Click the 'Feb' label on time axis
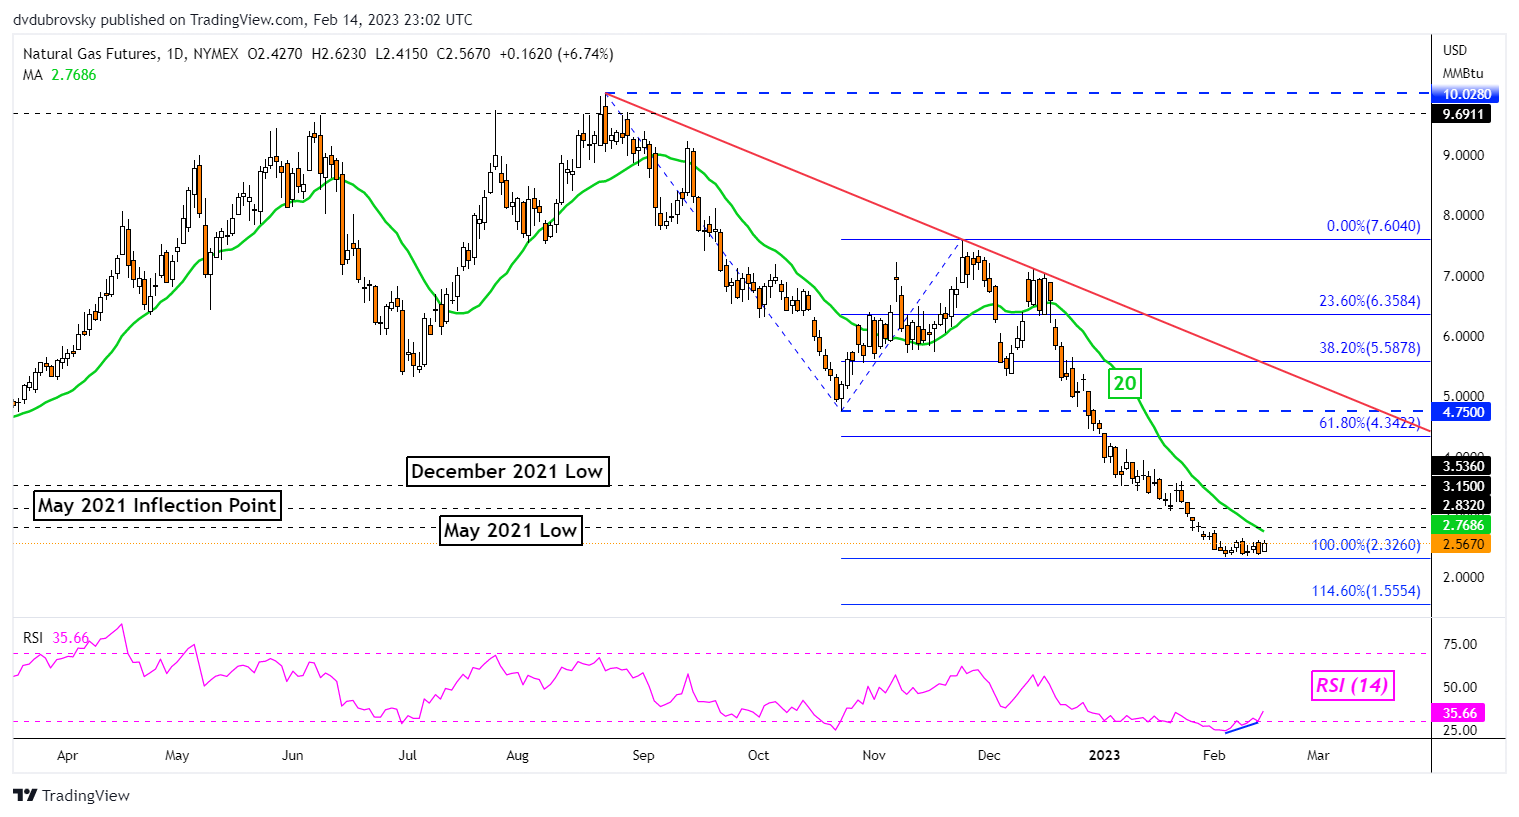Image resolution: width=1519 pixels, height=817 pixels. coord(1213,755)
